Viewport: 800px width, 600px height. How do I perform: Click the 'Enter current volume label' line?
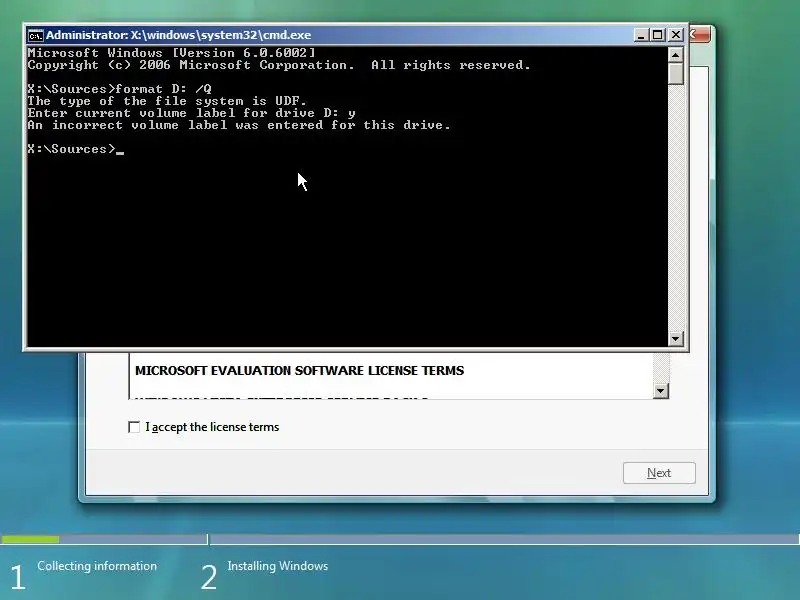point(191,113)
